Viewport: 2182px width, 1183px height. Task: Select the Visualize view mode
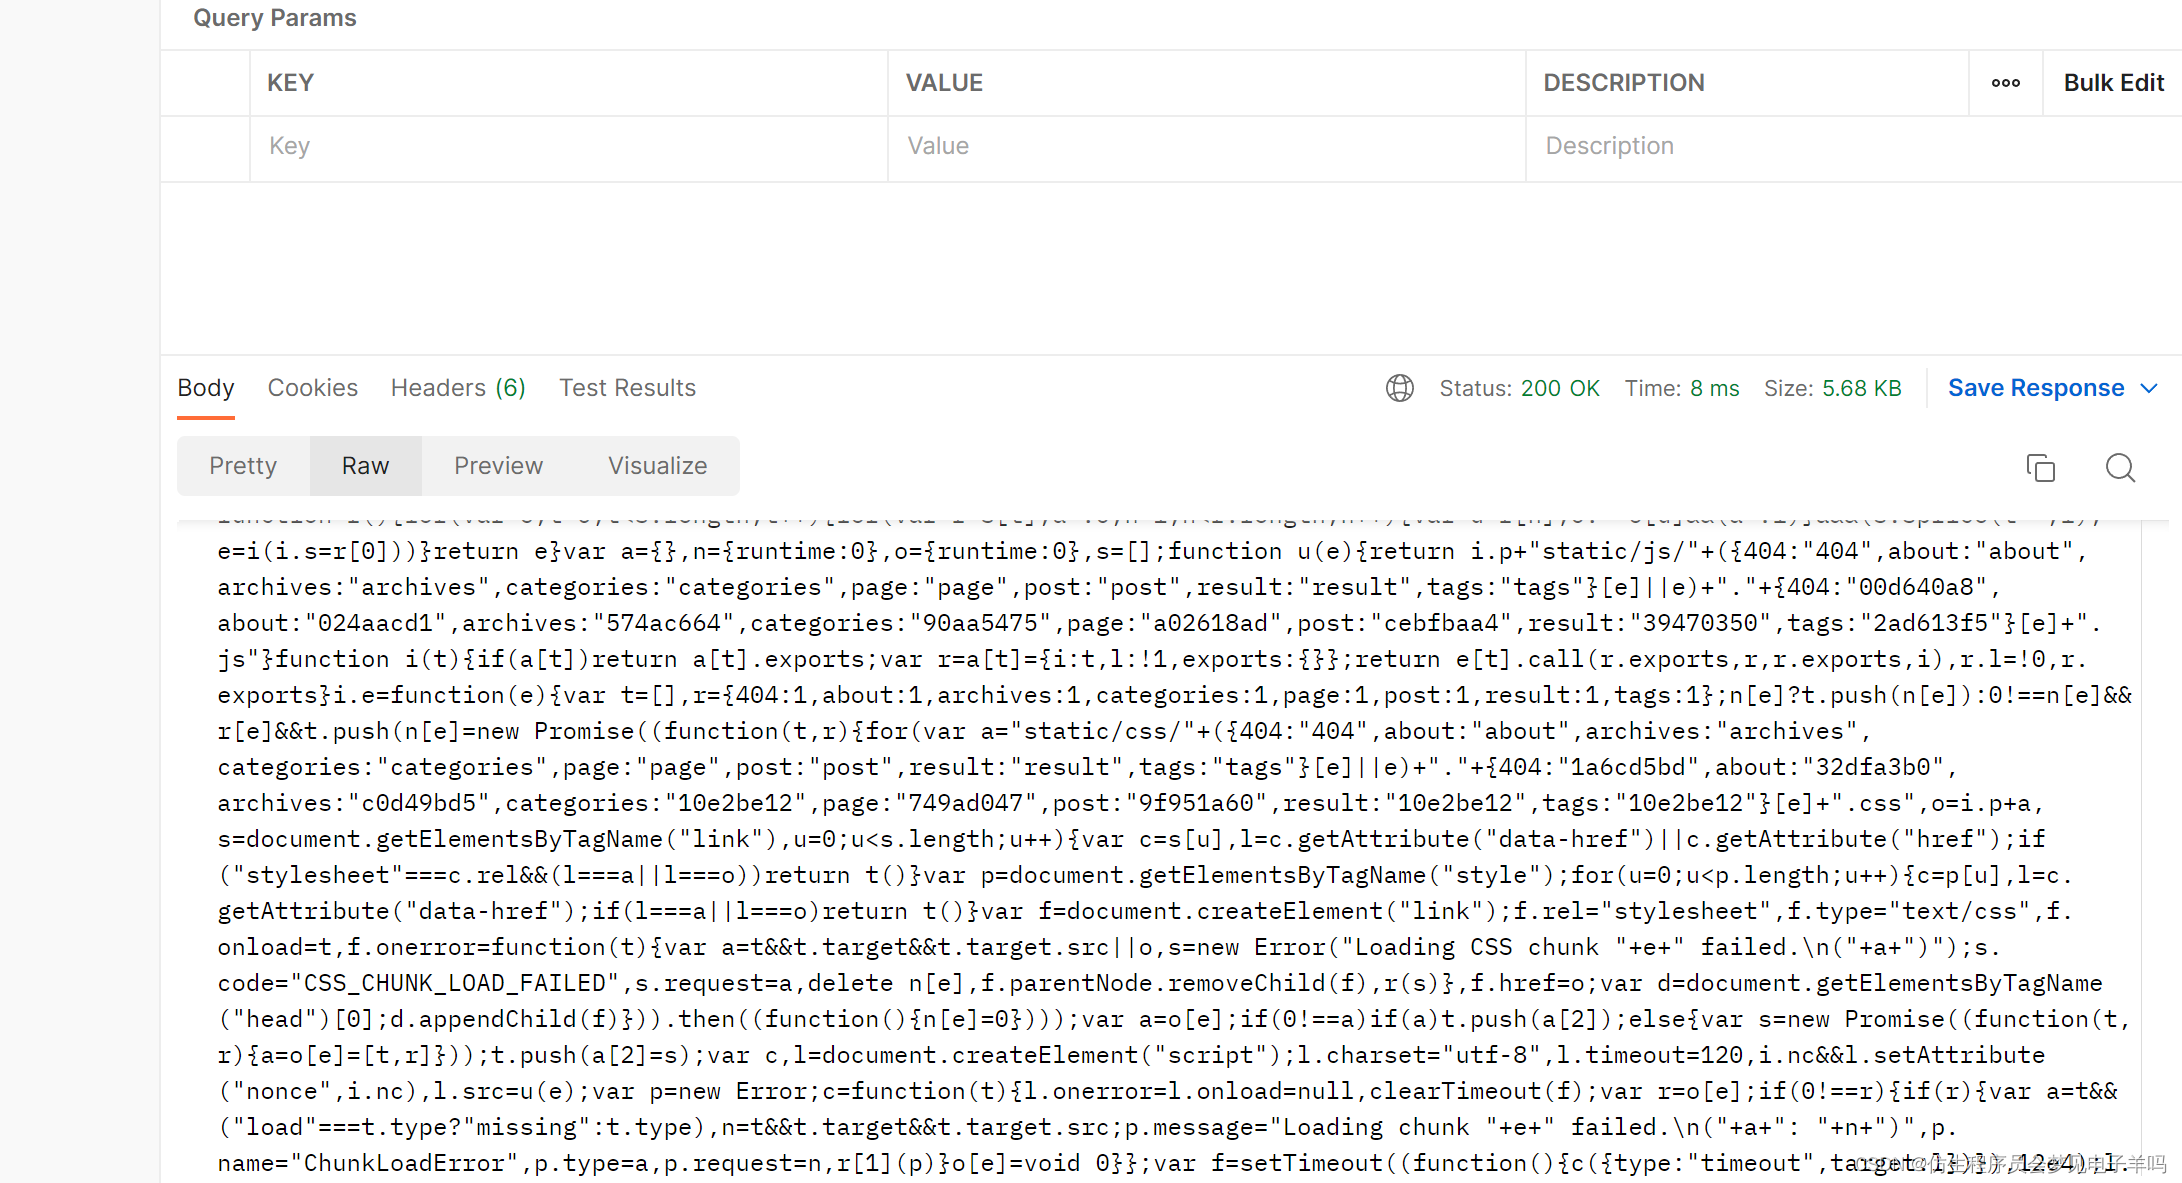(657, 466)
